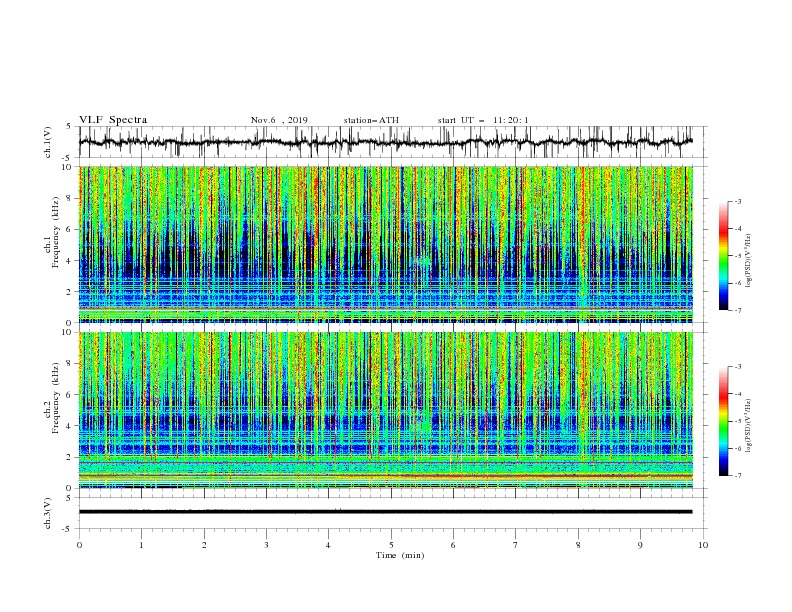Image resolution: width=792 pixels, height=612 pixels.
Task: Select the date text "Nov.6 , 2019"
Action: point(279,120)
